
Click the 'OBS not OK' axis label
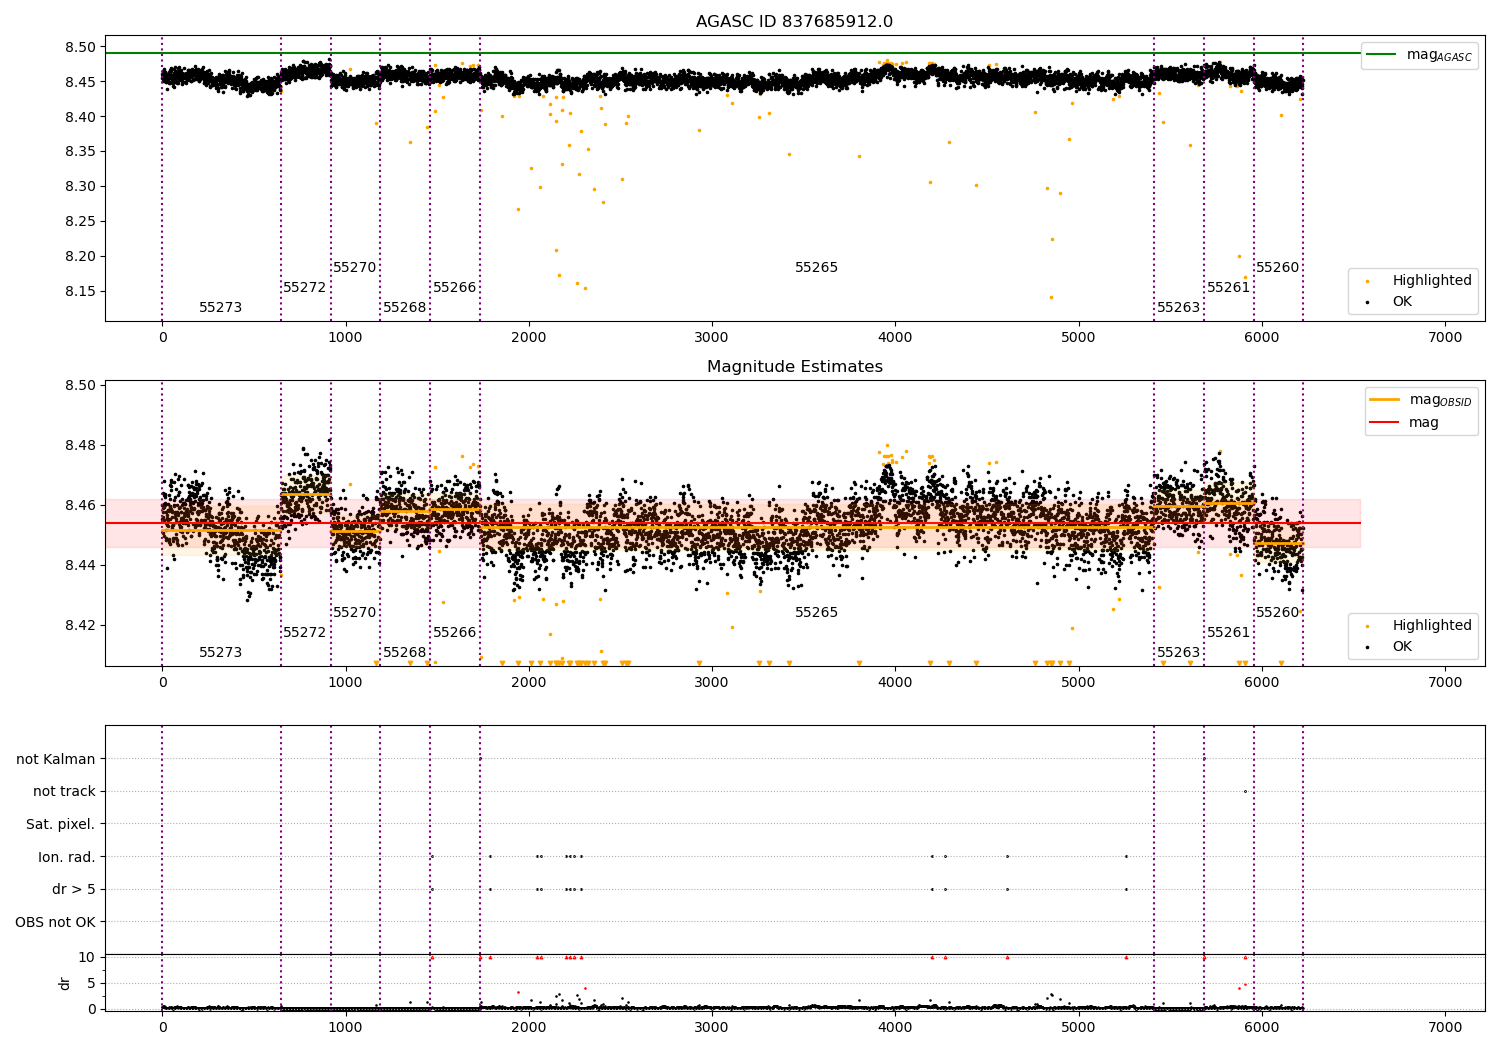pyautogui.click(x=56, y=922)
